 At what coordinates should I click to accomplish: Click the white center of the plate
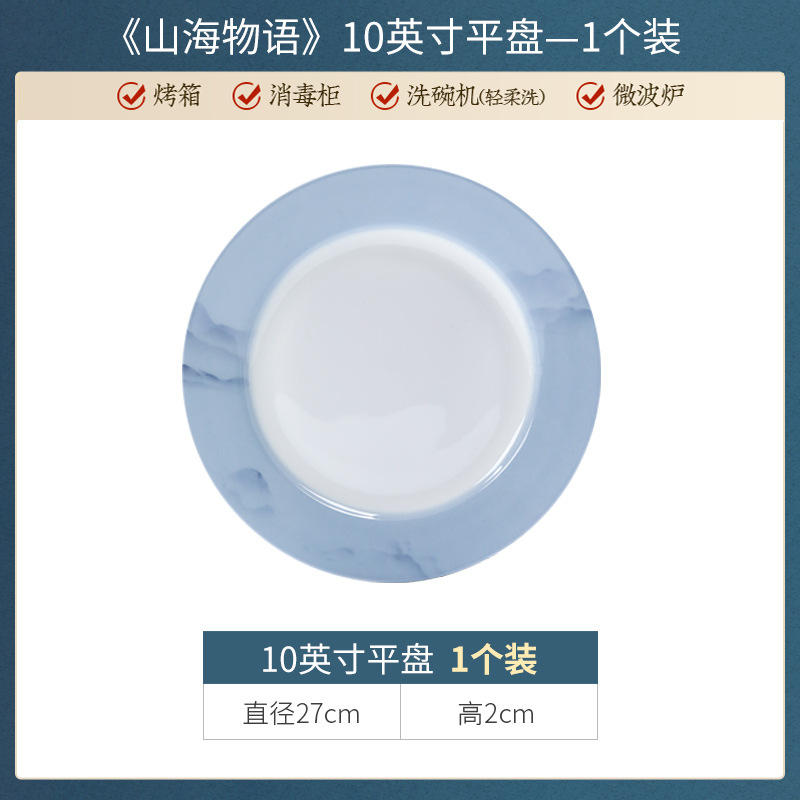pos(392,372)
